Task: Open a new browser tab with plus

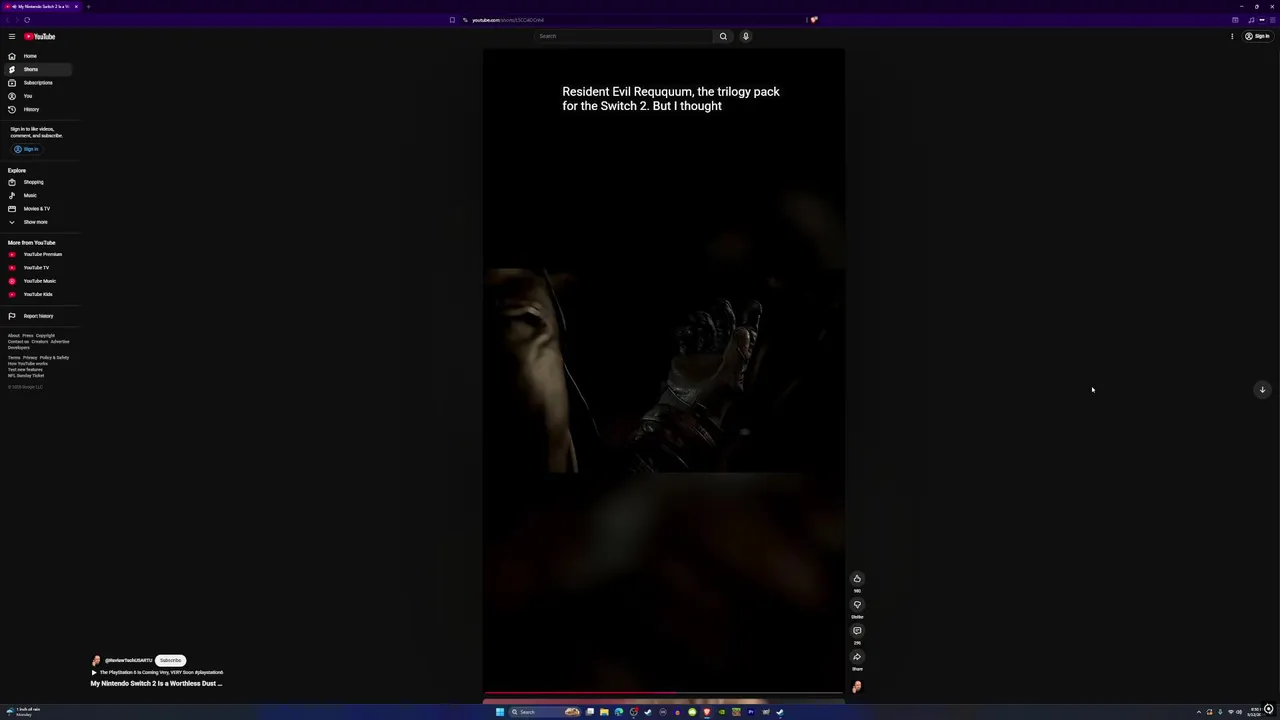Action: (88, 6)
